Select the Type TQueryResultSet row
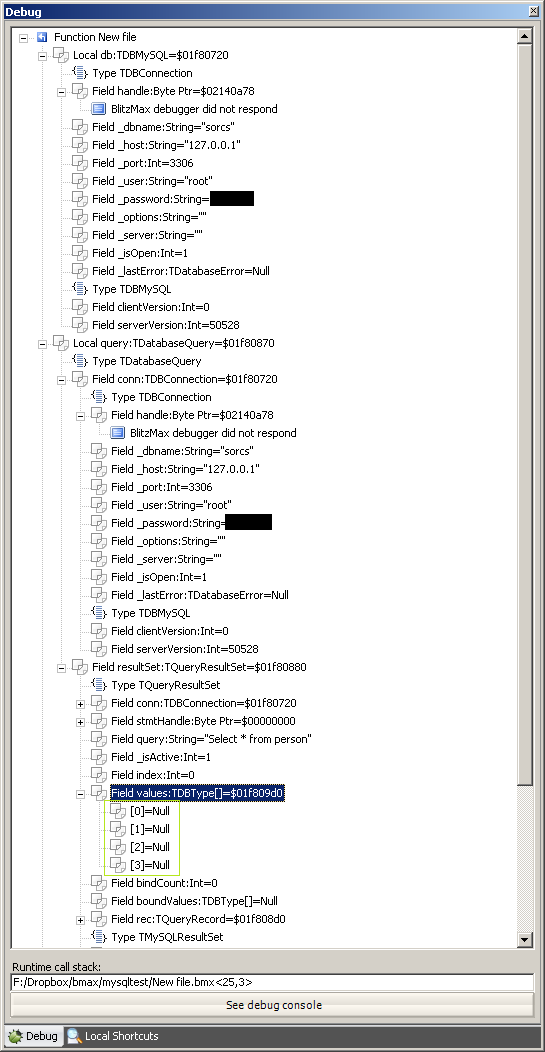Image resolution: width=545 pixels, height=1052 pixels. click(x=165, y=686)
